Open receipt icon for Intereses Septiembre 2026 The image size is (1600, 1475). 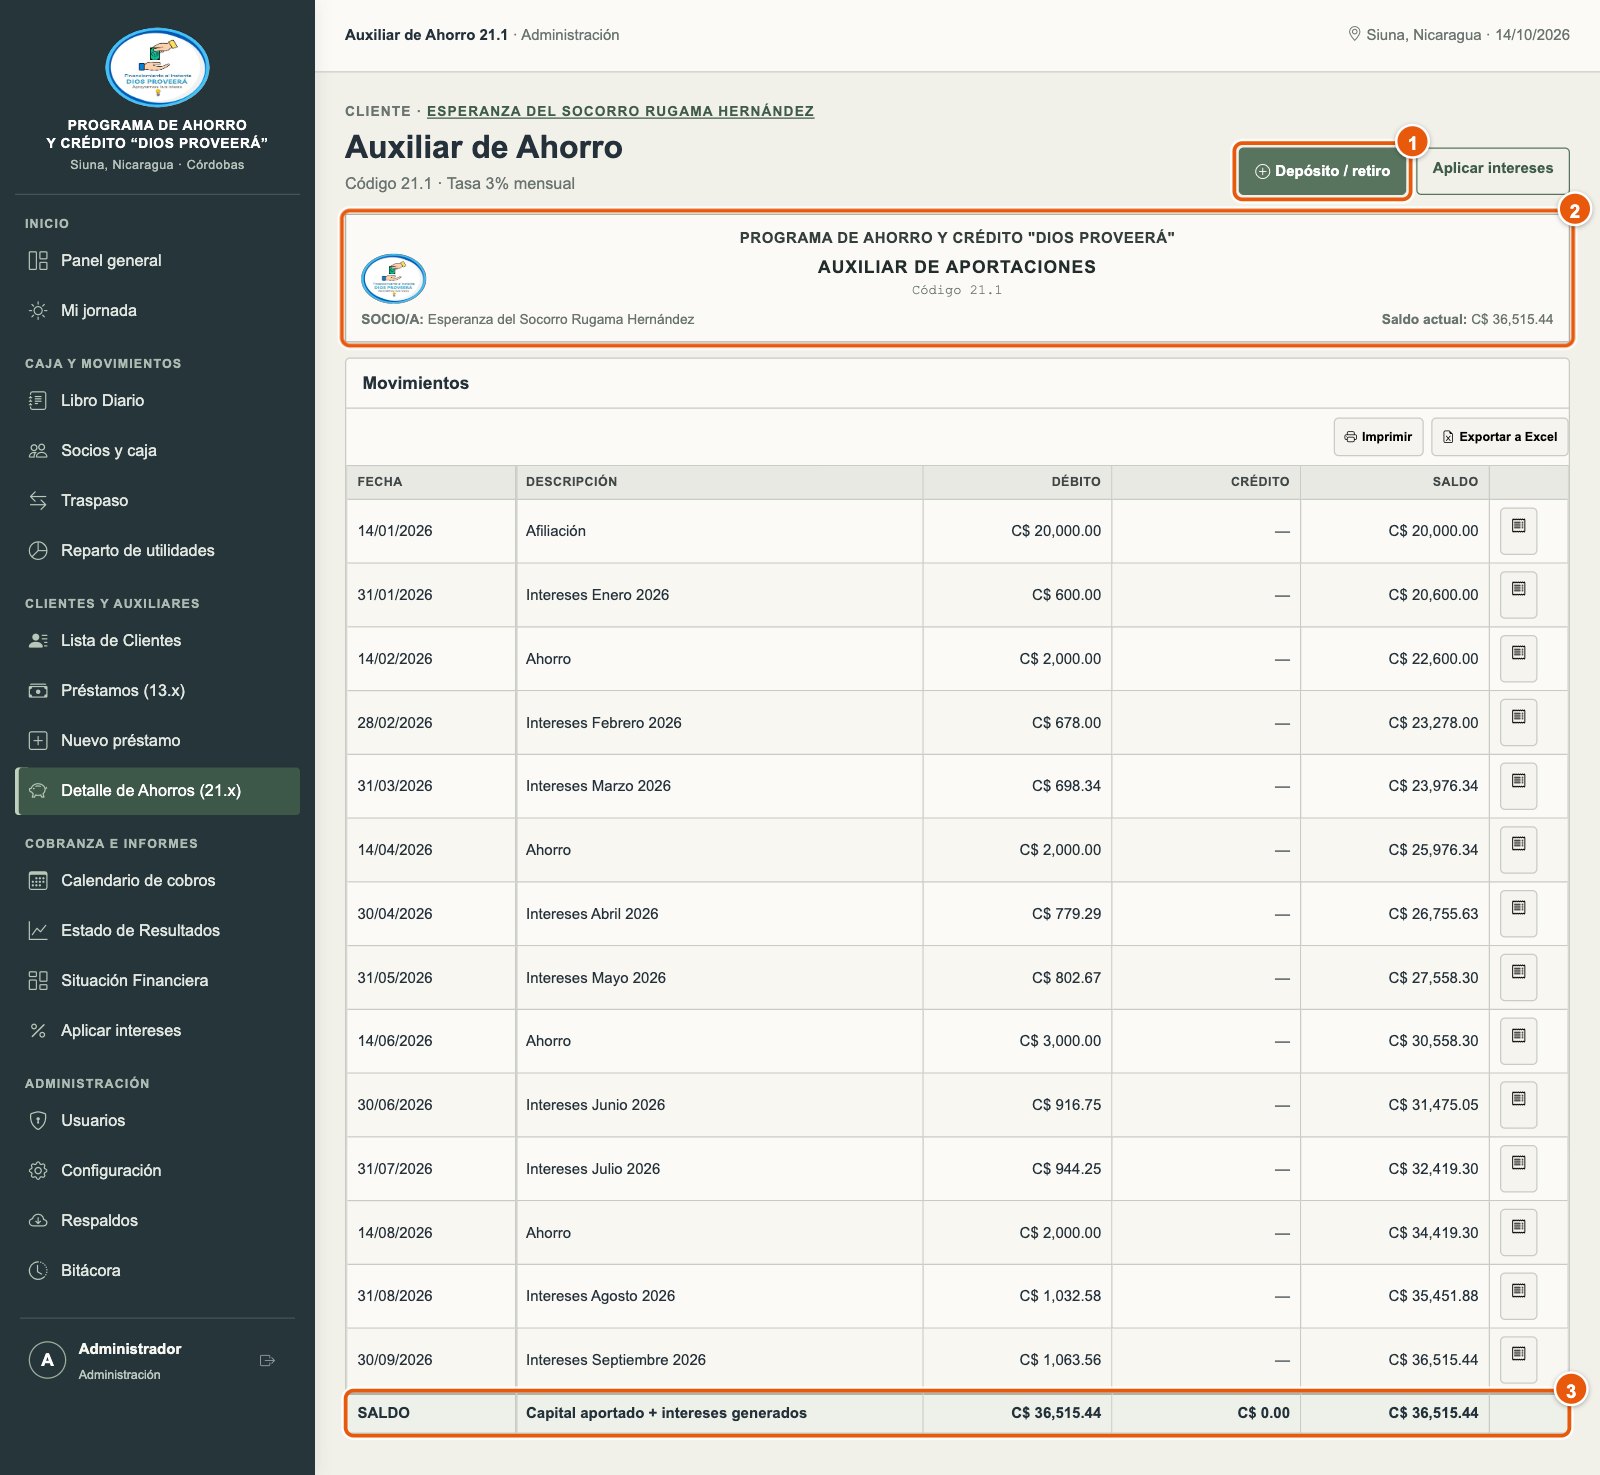pos(1518,1358)
